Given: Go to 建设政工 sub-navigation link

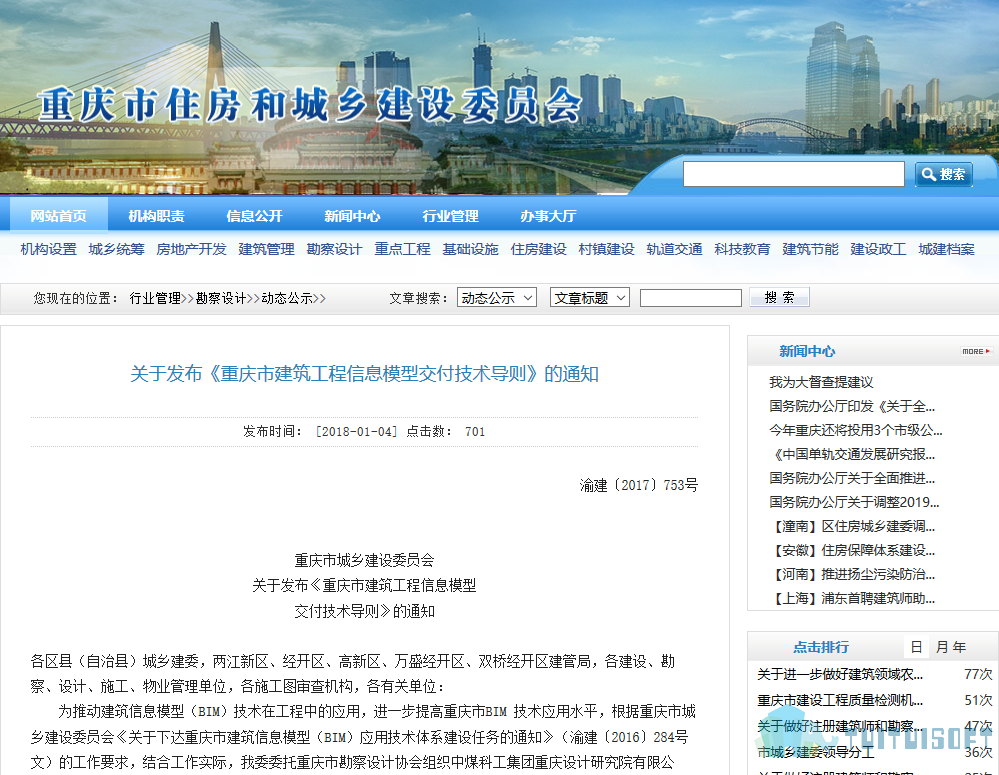Looking at the screenshot, I should click(878, 249).
